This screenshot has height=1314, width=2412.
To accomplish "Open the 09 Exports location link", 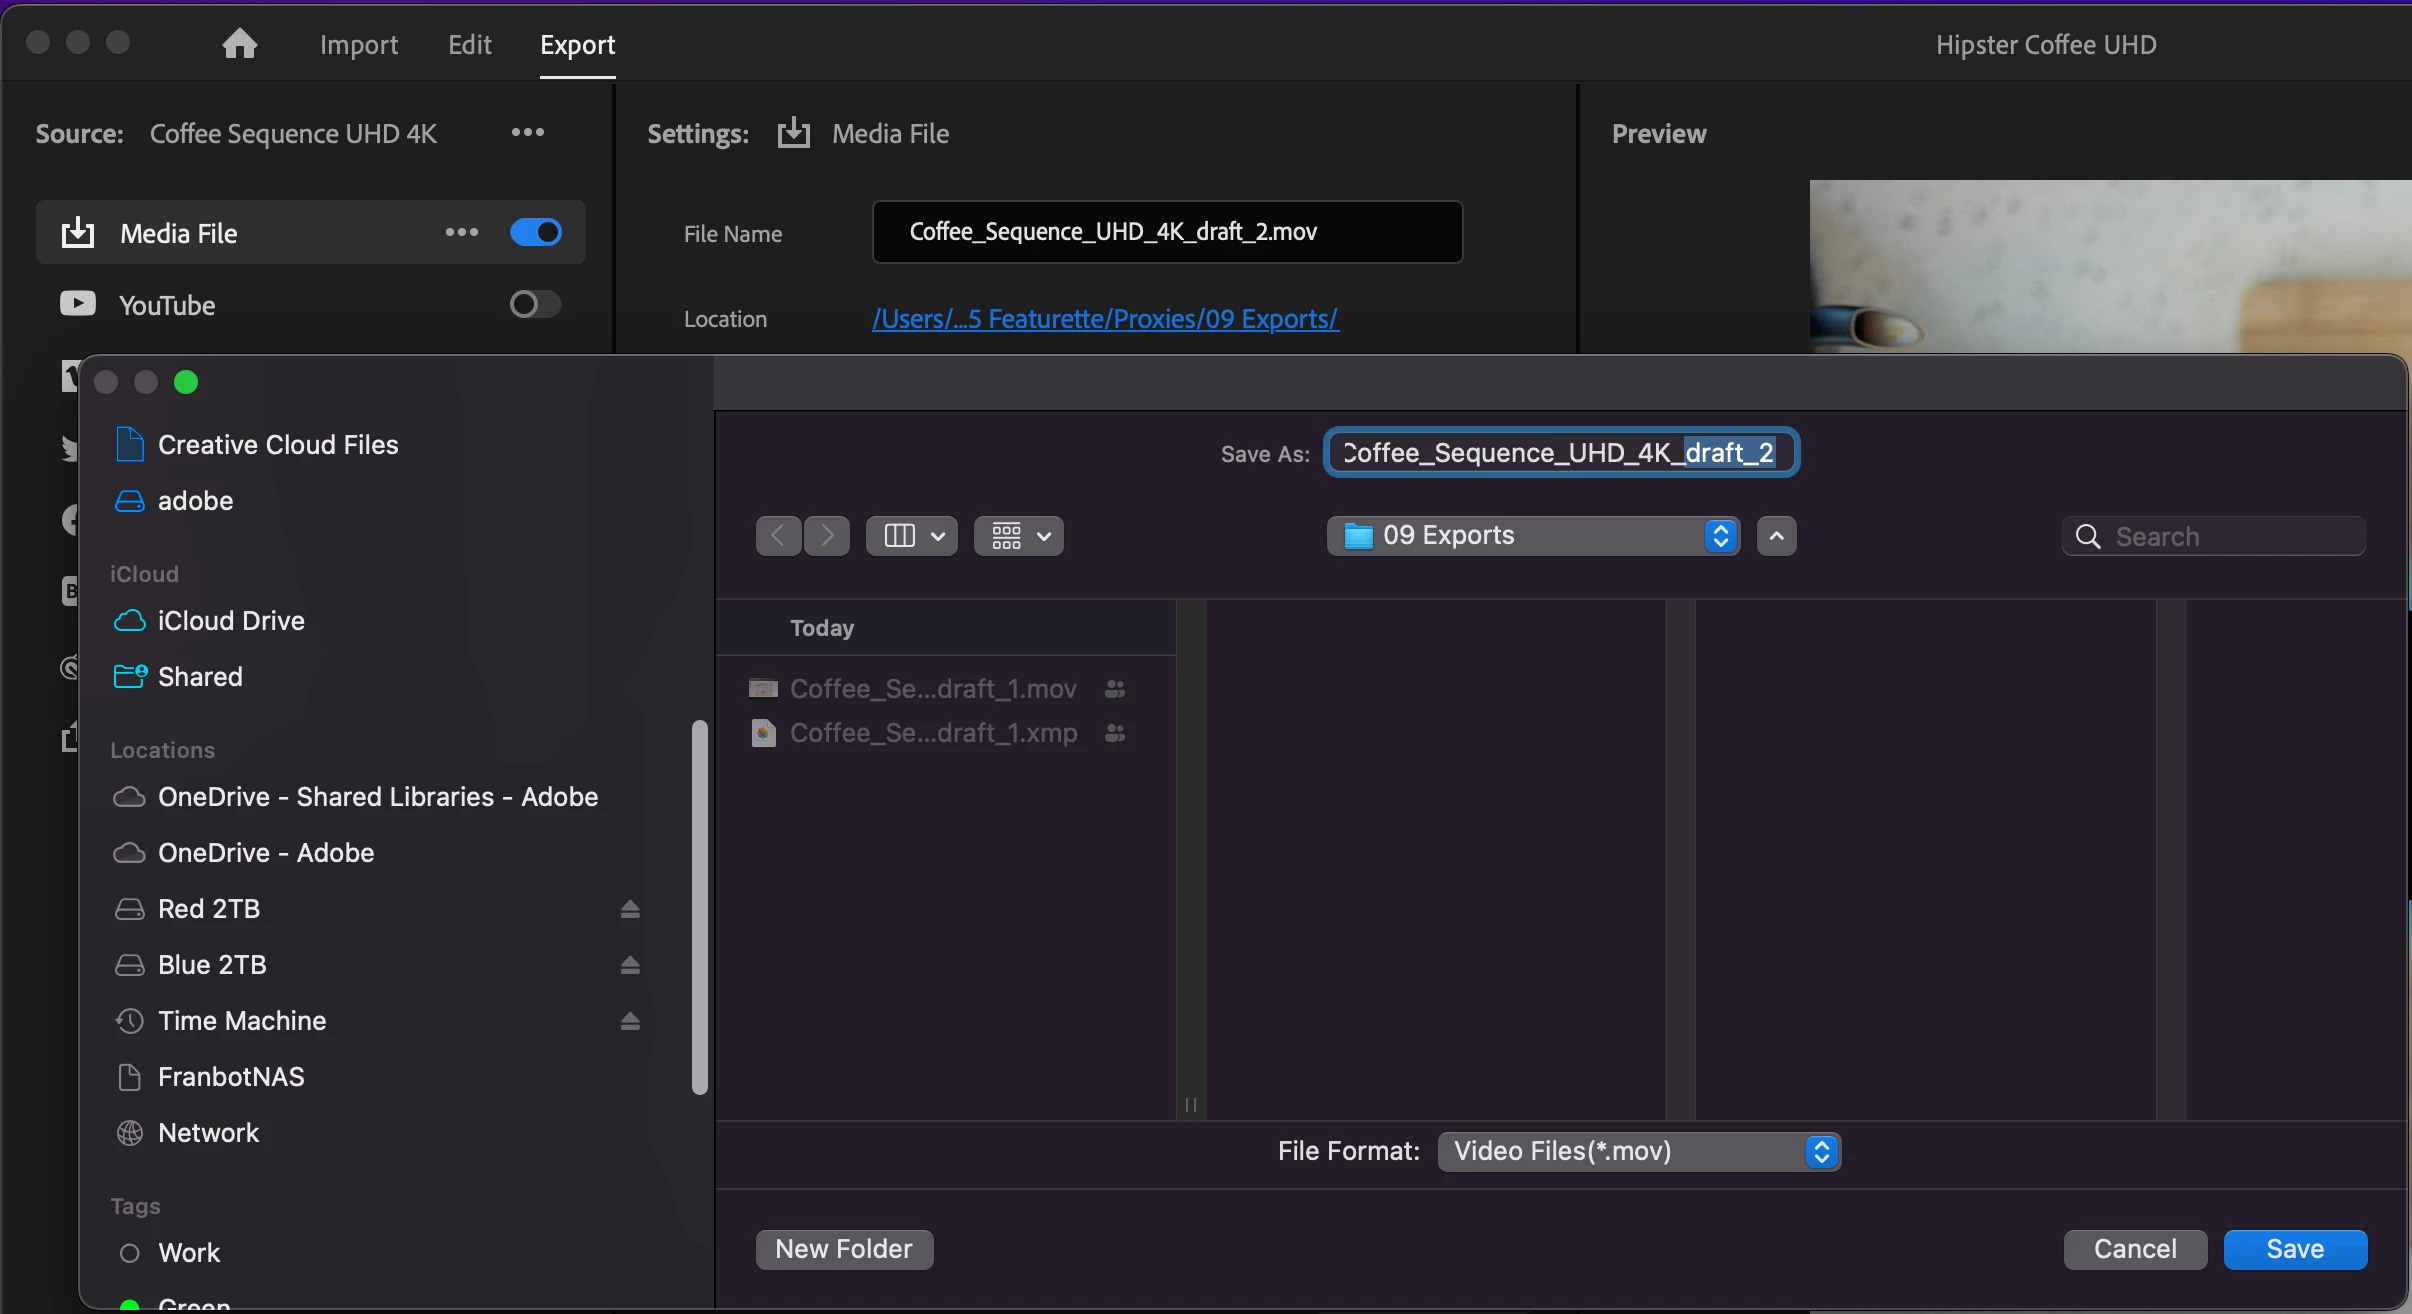I will 1104,319.
